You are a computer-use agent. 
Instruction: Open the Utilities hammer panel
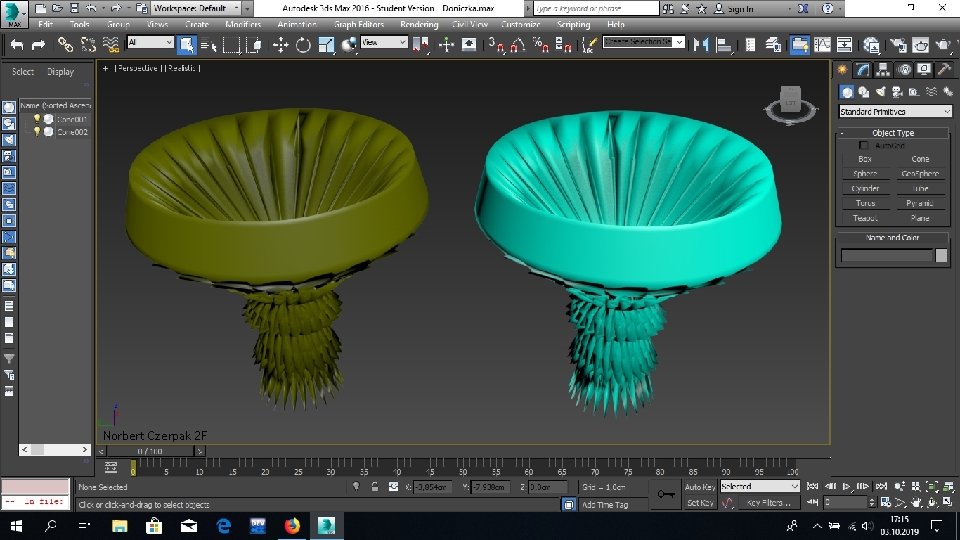[x=944, y=69]
